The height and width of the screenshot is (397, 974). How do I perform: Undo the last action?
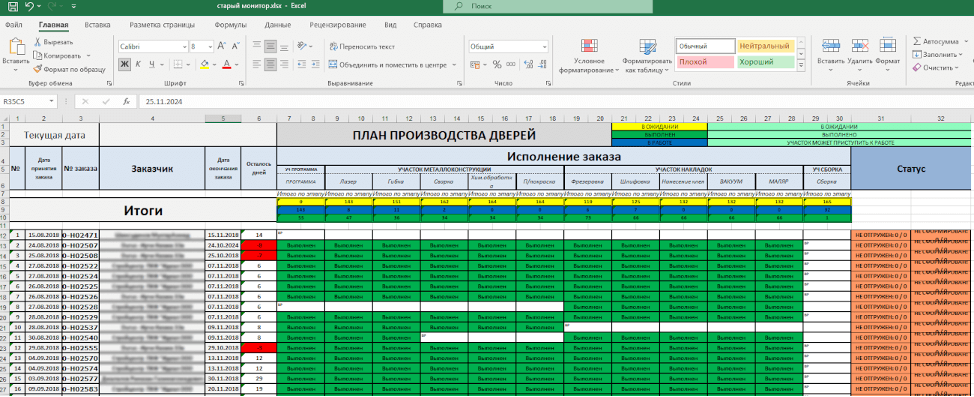click(29, 6)
